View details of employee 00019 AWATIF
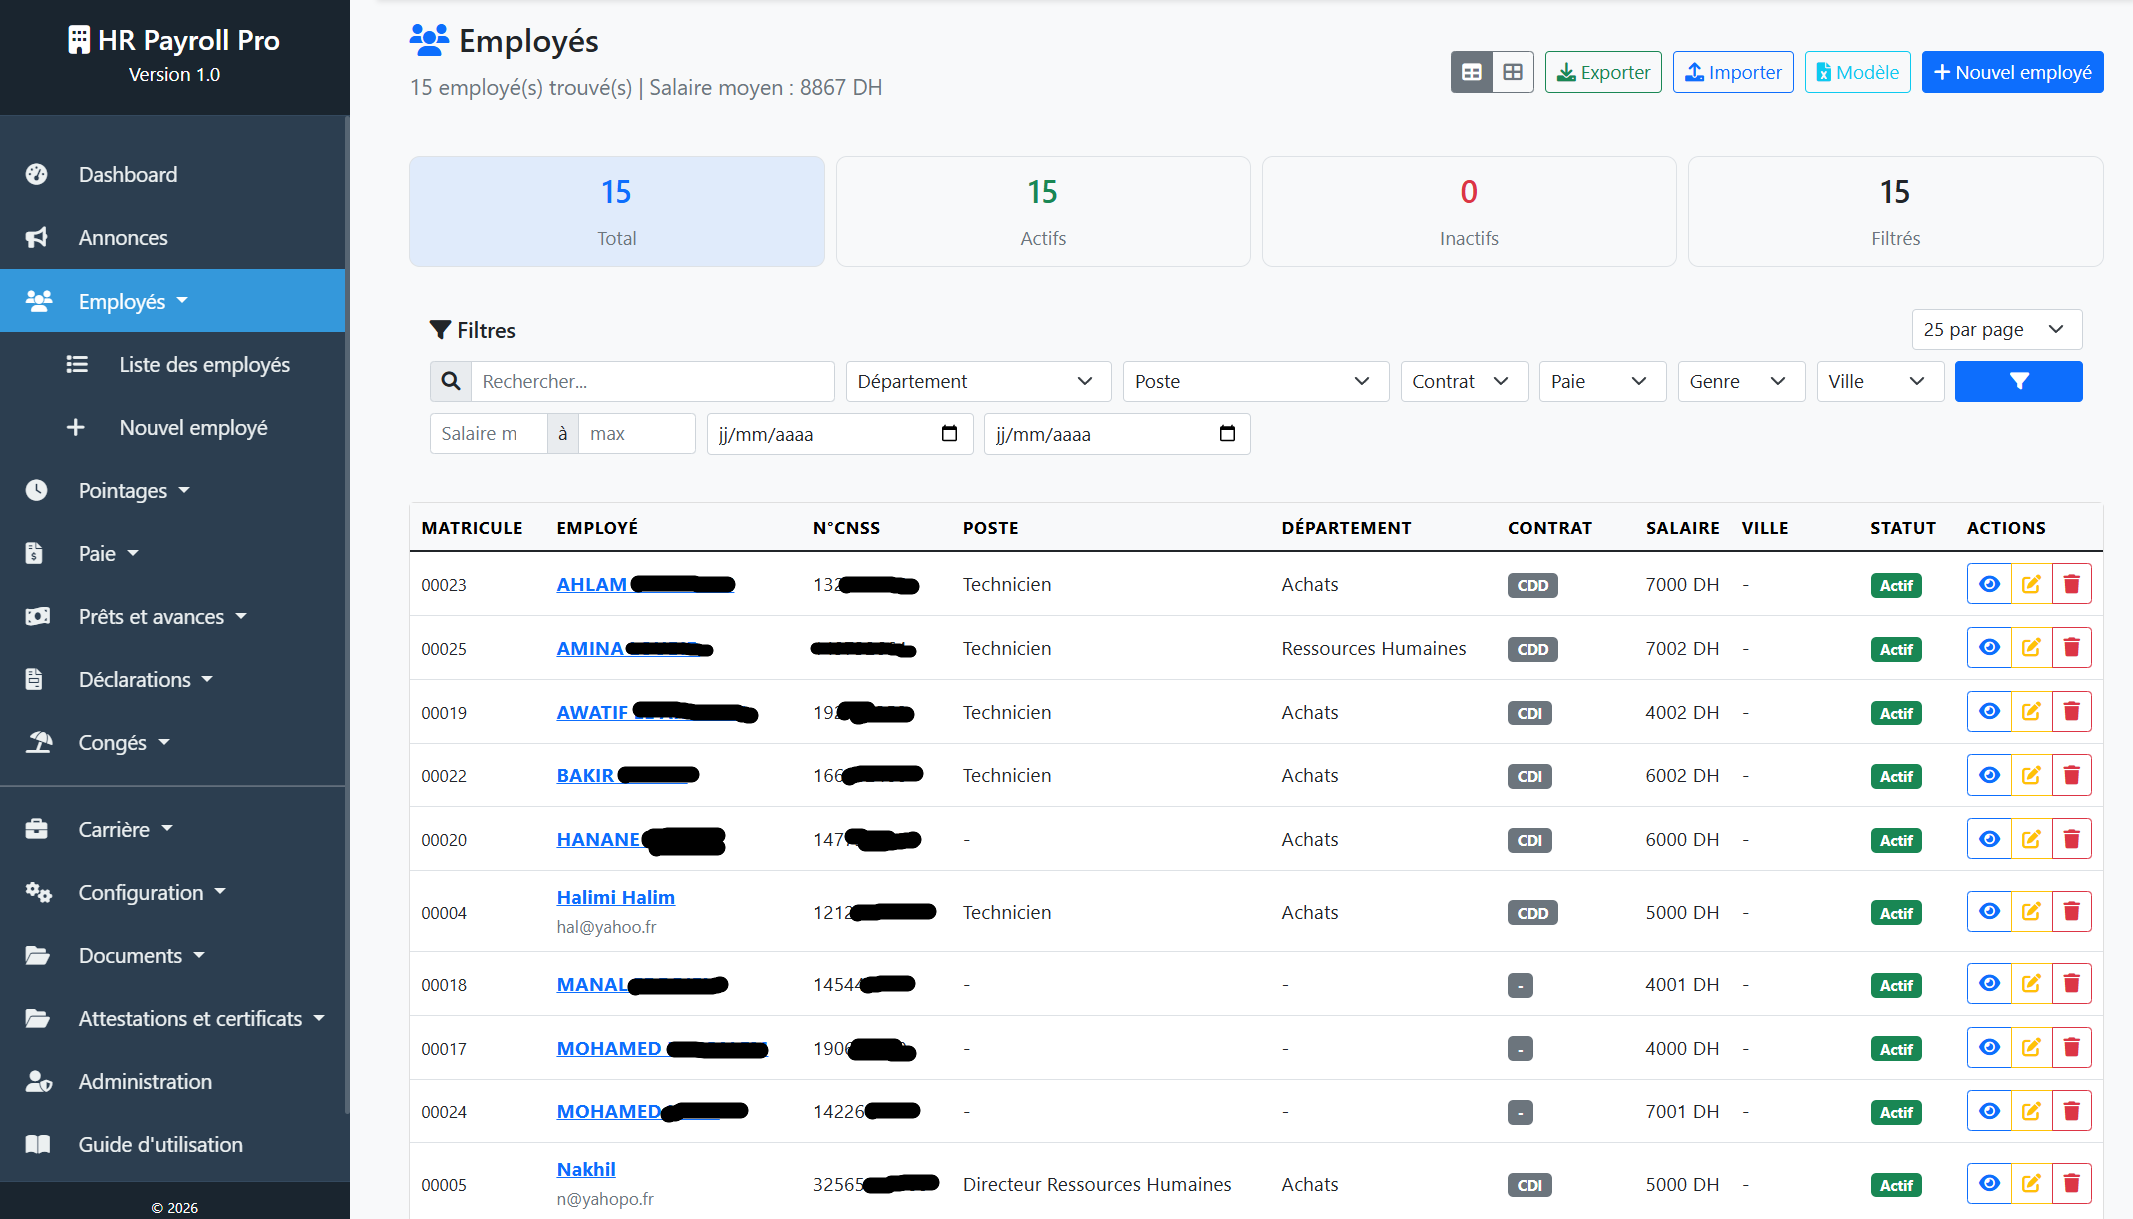The width and height of the screenshot is (2133, 1219). point(1989,712)
